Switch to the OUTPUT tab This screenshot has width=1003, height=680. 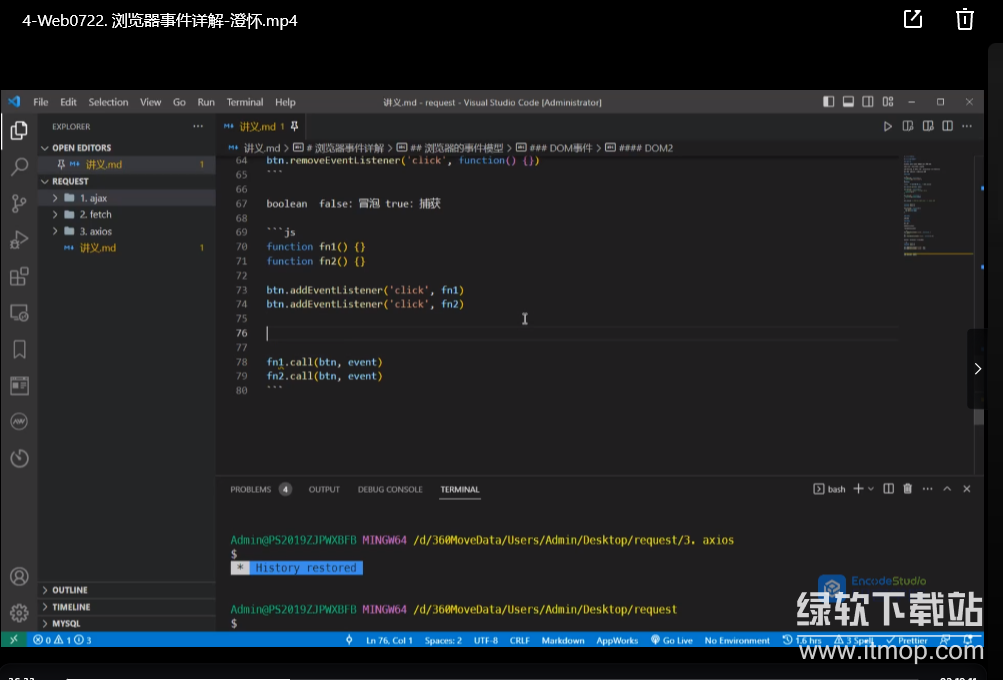[324, 489]
